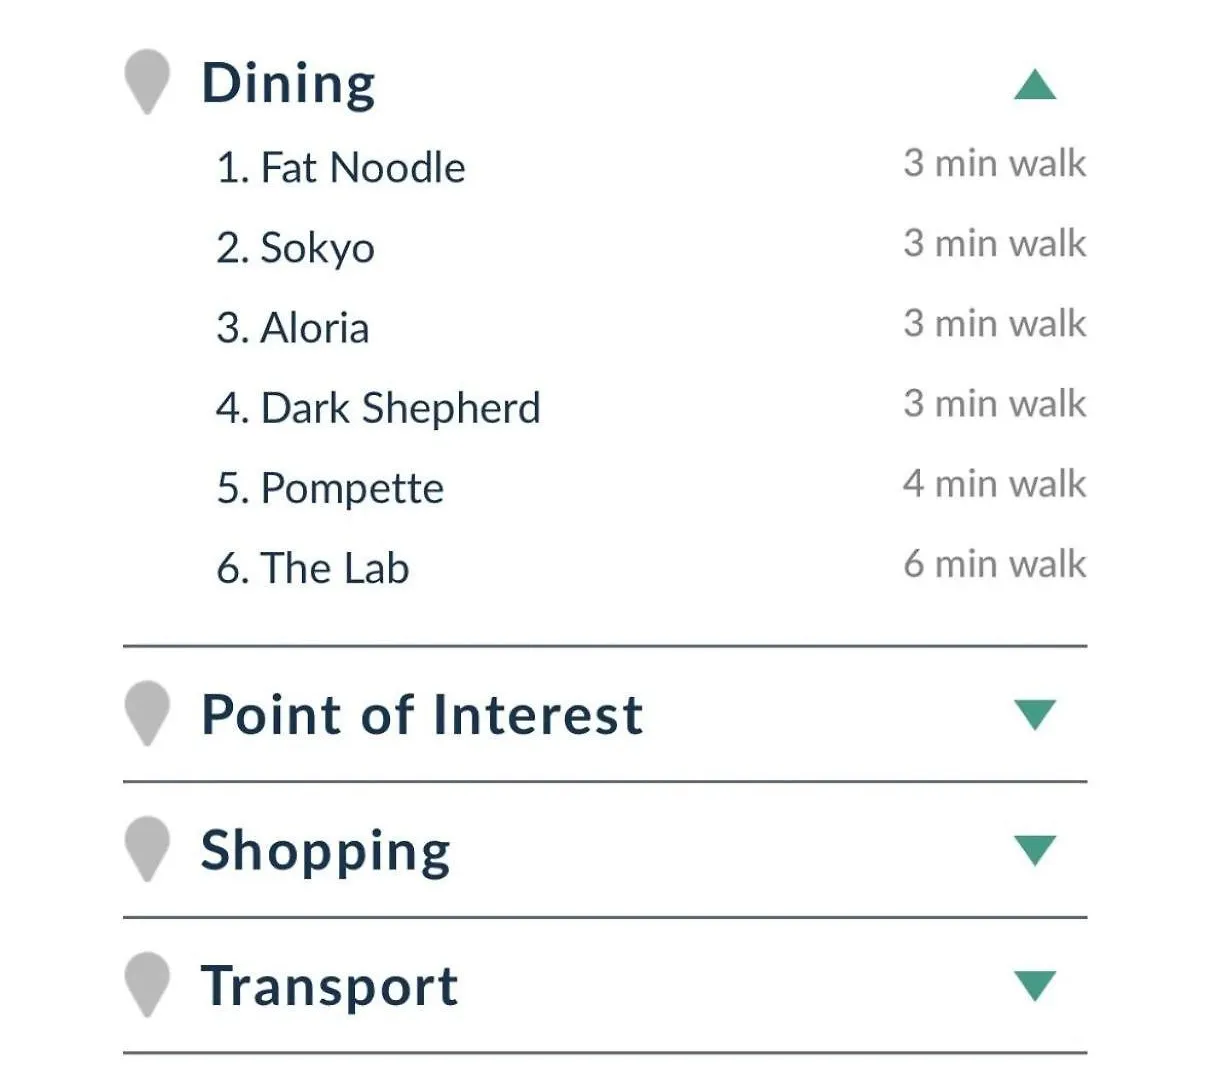Expand the Transport section arrow
Screen dimensions: 1211x1080
pos(1035,985)
